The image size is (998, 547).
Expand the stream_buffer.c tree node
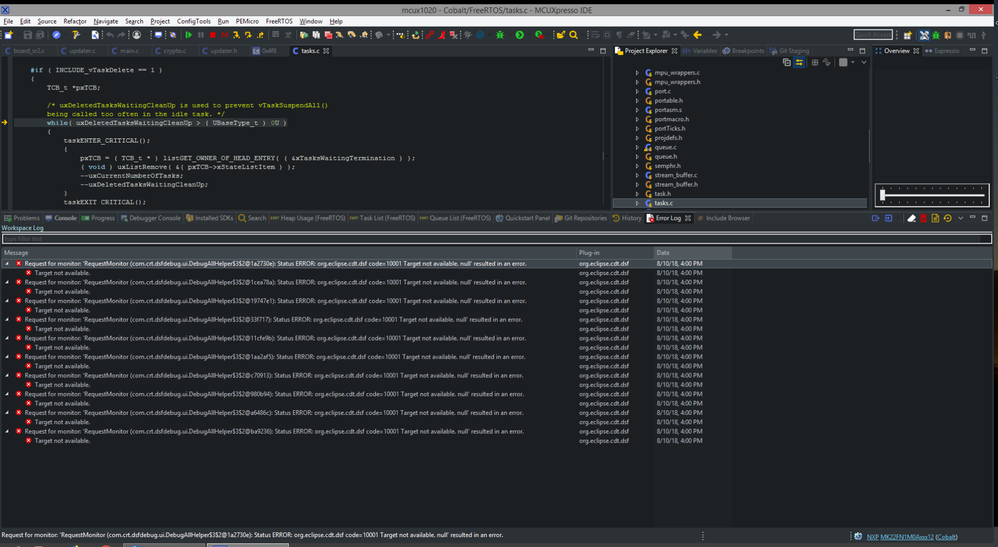637,175
